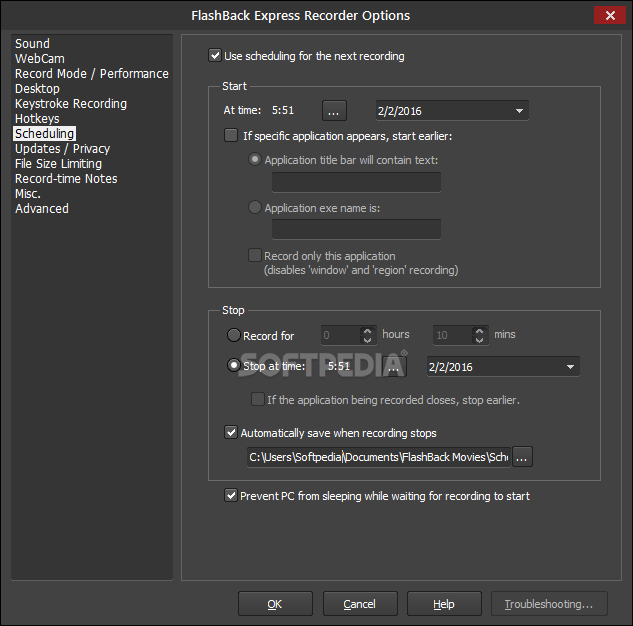Click the title bar text input field

(x=356, y=182)
